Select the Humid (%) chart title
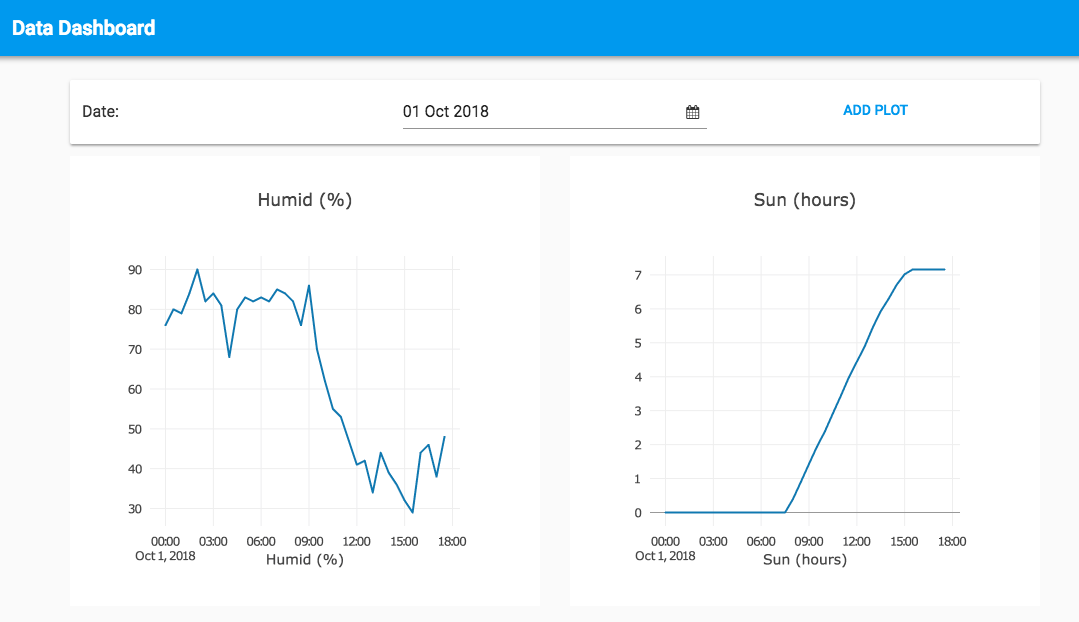This screenshot has width=1079, height=622. click(x=305, y=200)
